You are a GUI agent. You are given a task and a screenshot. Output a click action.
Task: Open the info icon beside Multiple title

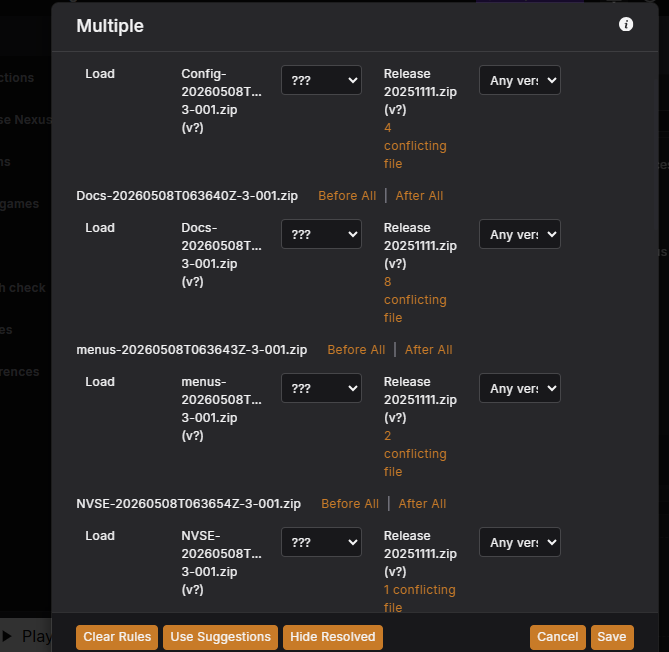click(x=625, y=24)
